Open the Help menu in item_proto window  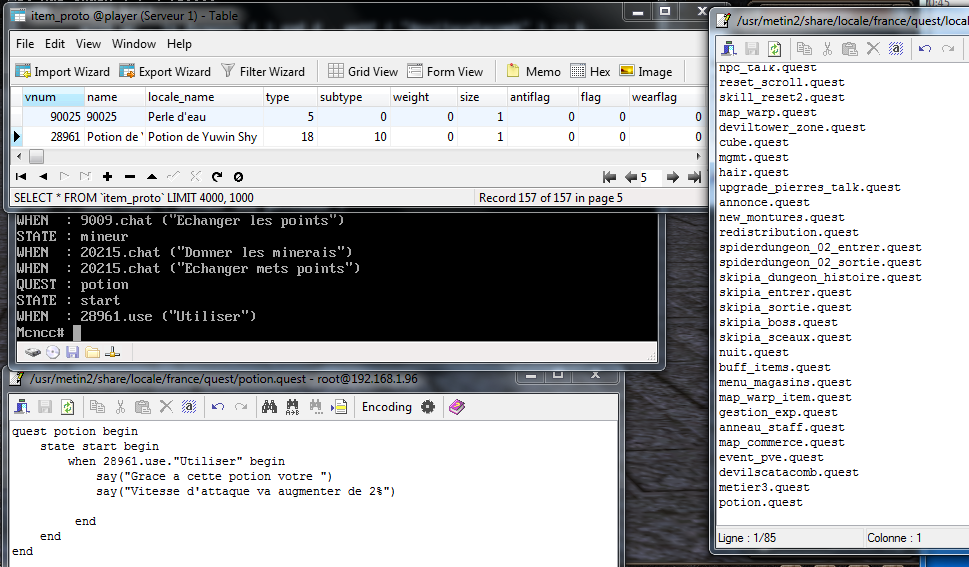click(179, 44)
